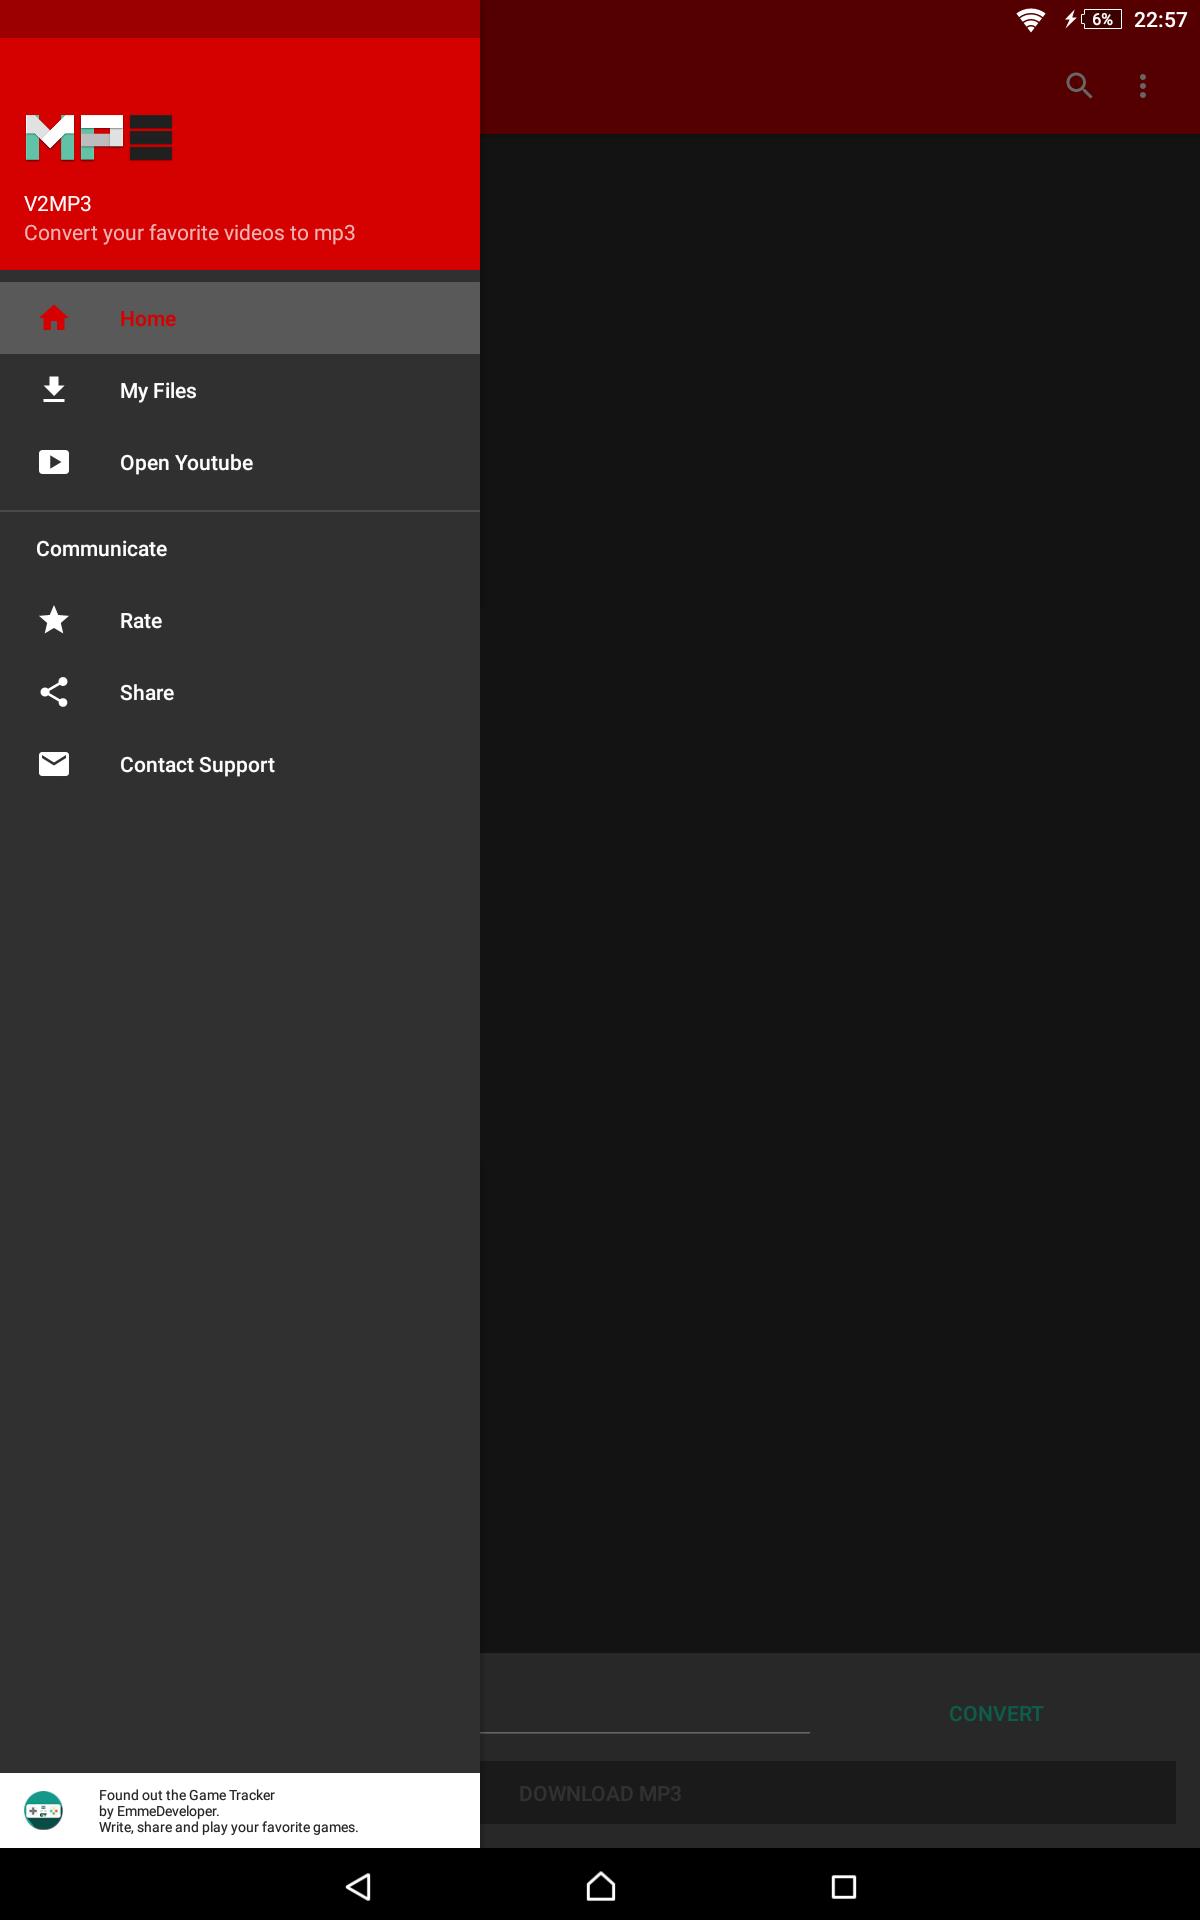1200x1920 pixels.
Task: Select Rate in Communicate section
Action: click(240, 620)
